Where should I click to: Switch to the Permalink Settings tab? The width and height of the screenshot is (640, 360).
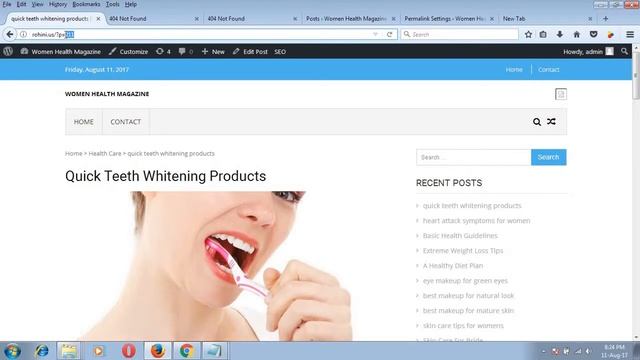tap(449, 19)
